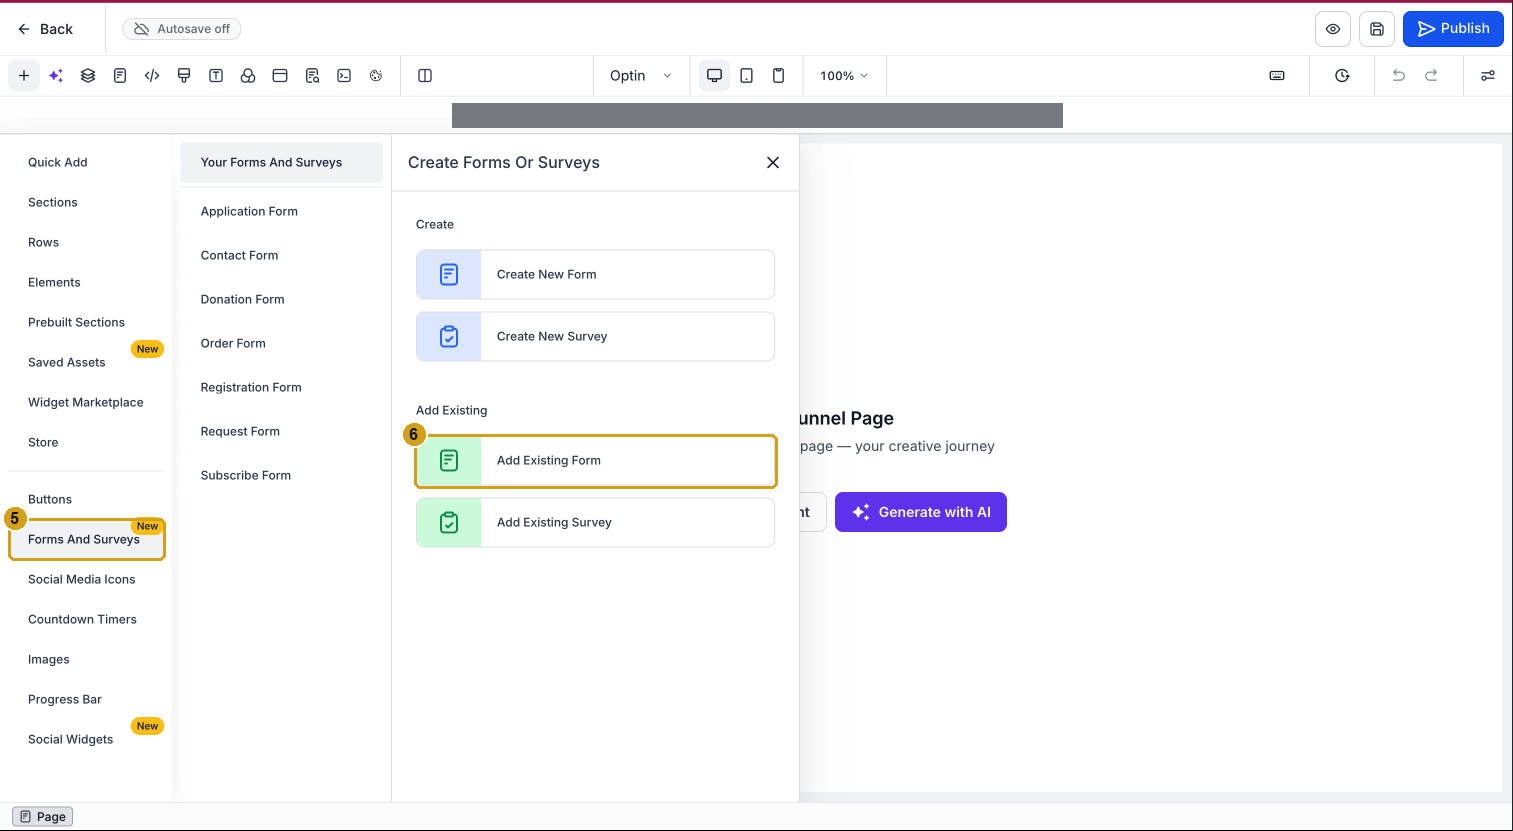Open the AI sparkle tool in toolbar
Screen dimensions: 1513x831
pos(56,76)
